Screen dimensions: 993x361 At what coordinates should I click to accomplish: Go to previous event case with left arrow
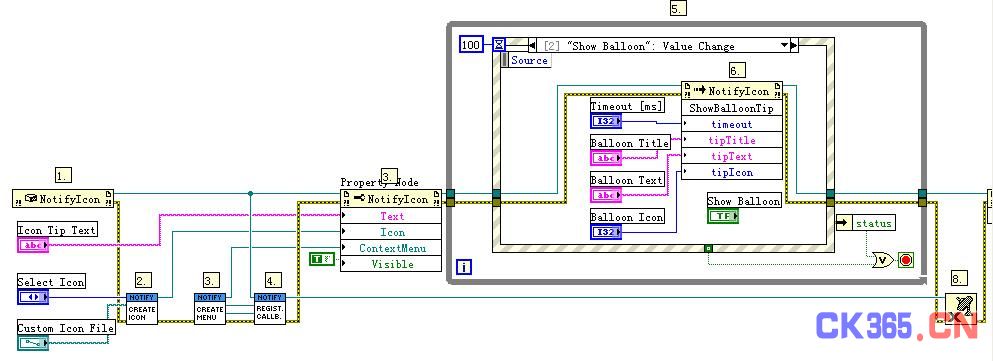(x=533, y=46)
